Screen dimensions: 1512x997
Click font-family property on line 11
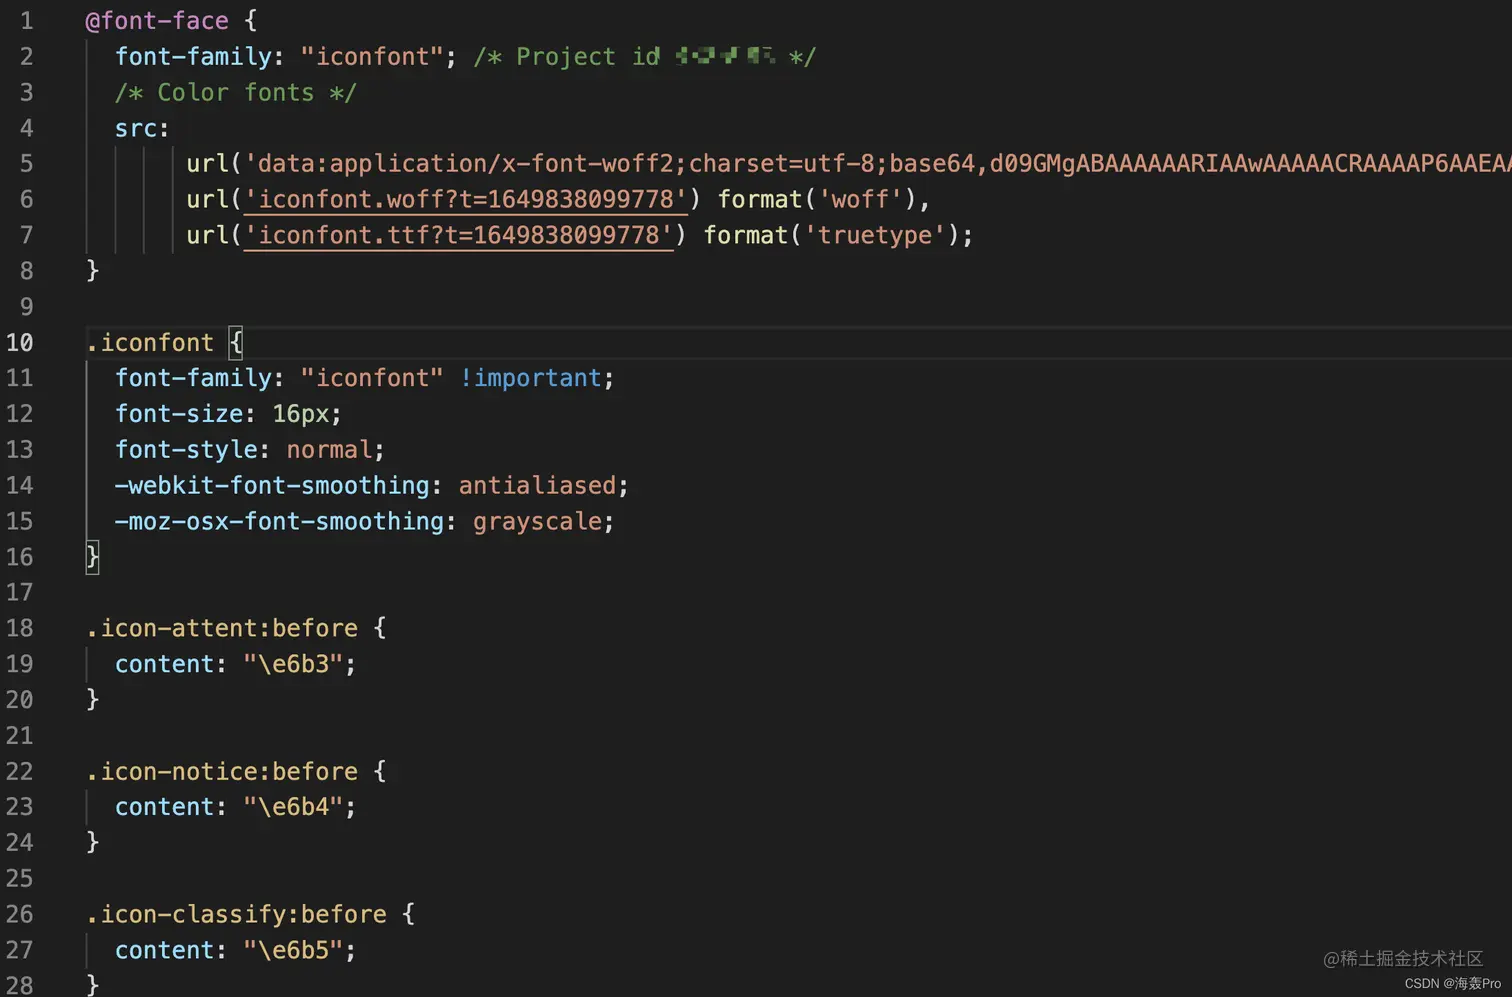[x=193, y=378]
